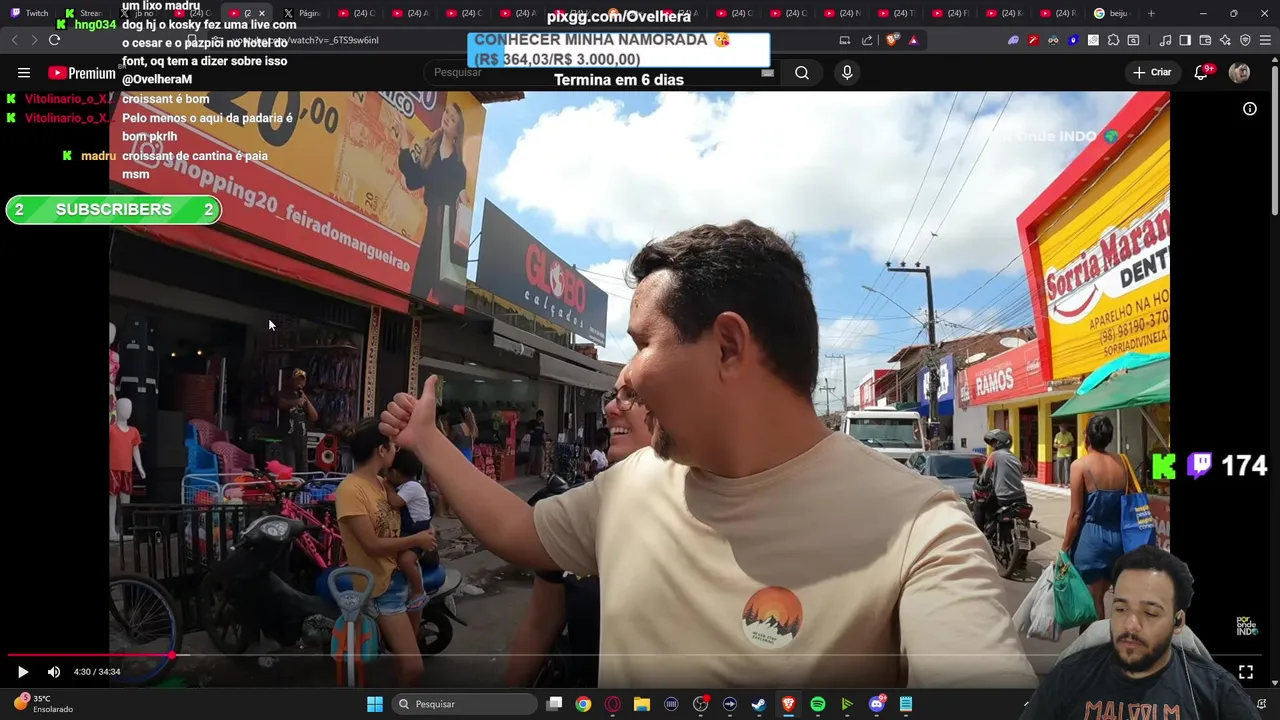Open the weather widget showing 35°C
Screen dimensions: 1280x720
[45, 704]
